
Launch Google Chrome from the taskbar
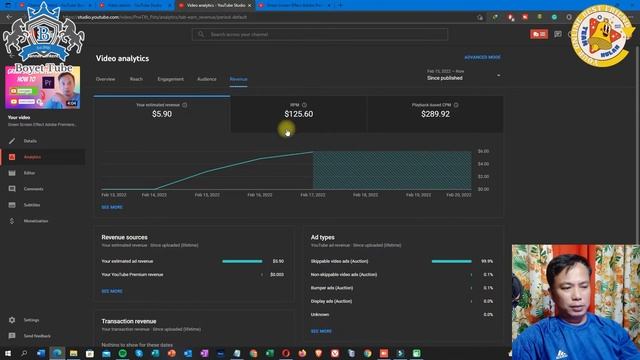point(367,353)
